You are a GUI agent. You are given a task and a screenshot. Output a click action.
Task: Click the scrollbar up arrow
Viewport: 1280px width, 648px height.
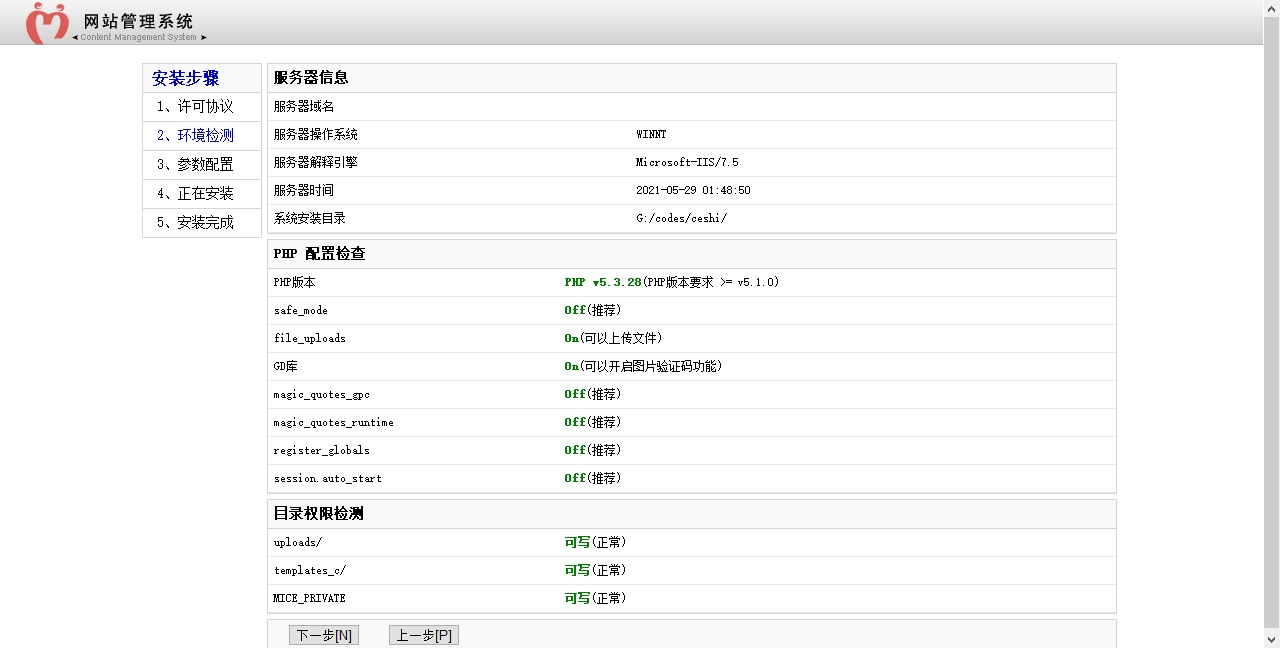(1271, 8)
